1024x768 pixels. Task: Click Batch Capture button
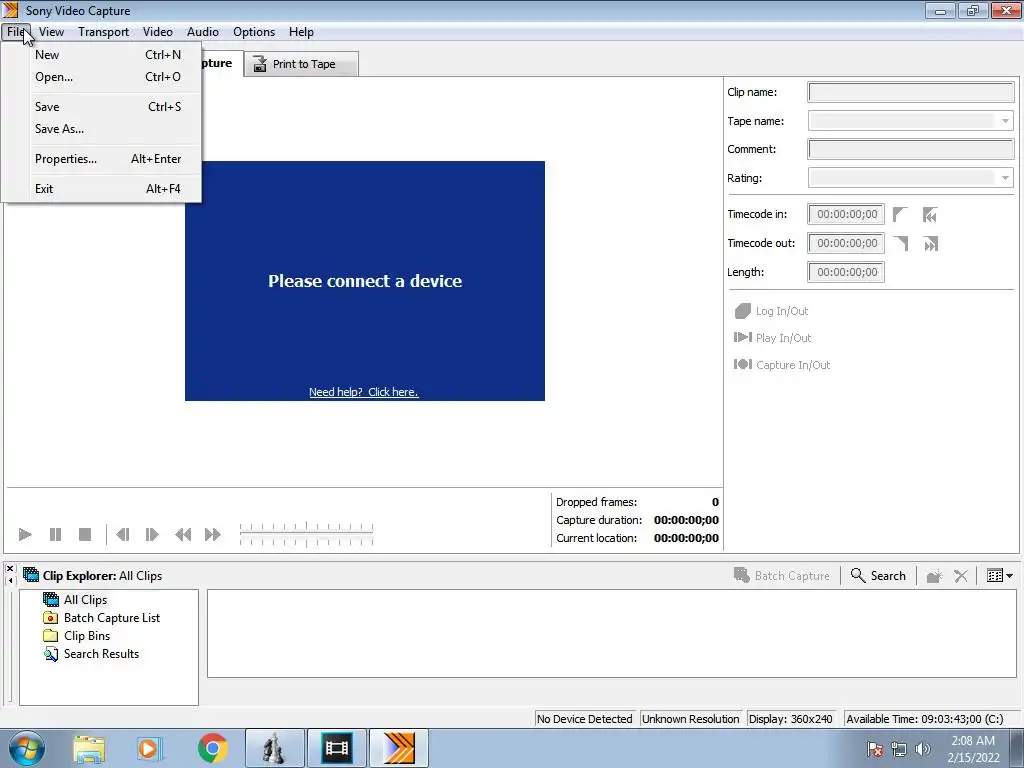pos(782,575)
